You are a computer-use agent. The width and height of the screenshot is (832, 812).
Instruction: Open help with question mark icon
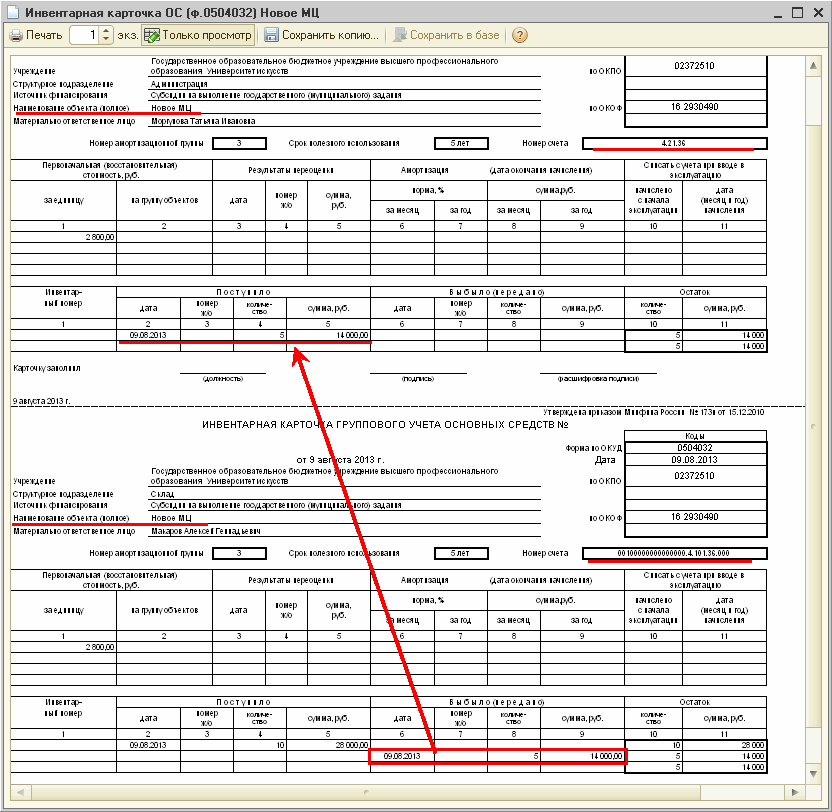coord(519,36)
